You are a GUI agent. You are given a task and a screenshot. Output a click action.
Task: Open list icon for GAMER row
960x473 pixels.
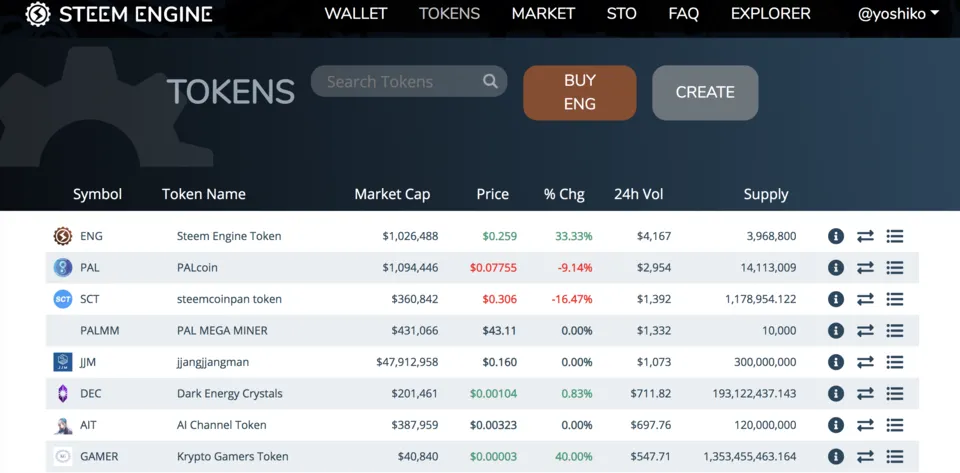pos(894,456)
